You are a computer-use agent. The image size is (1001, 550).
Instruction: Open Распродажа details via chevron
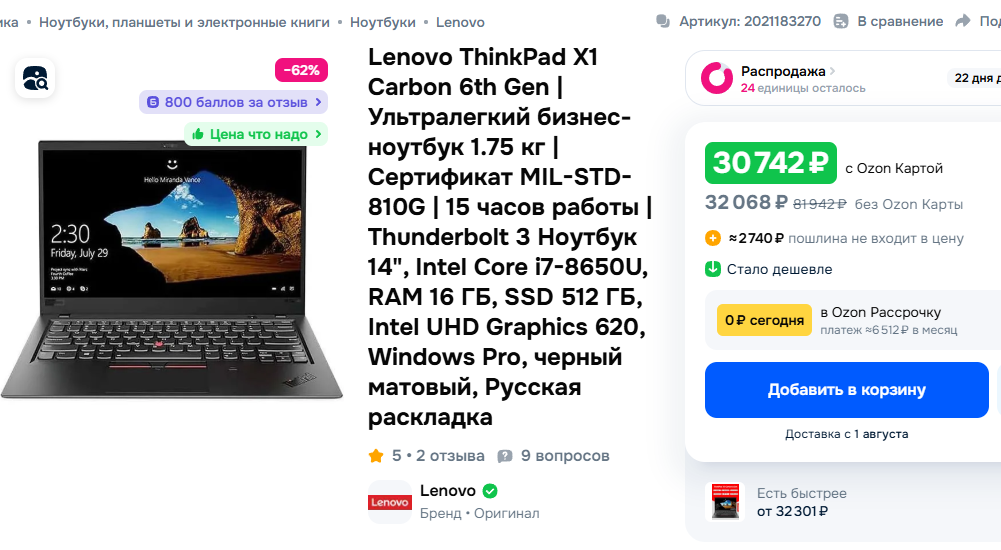coord(832,71)
